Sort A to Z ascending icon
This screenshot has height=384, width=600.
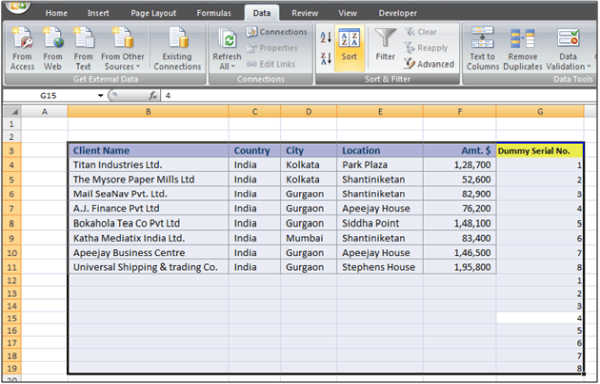coord(326,37)
